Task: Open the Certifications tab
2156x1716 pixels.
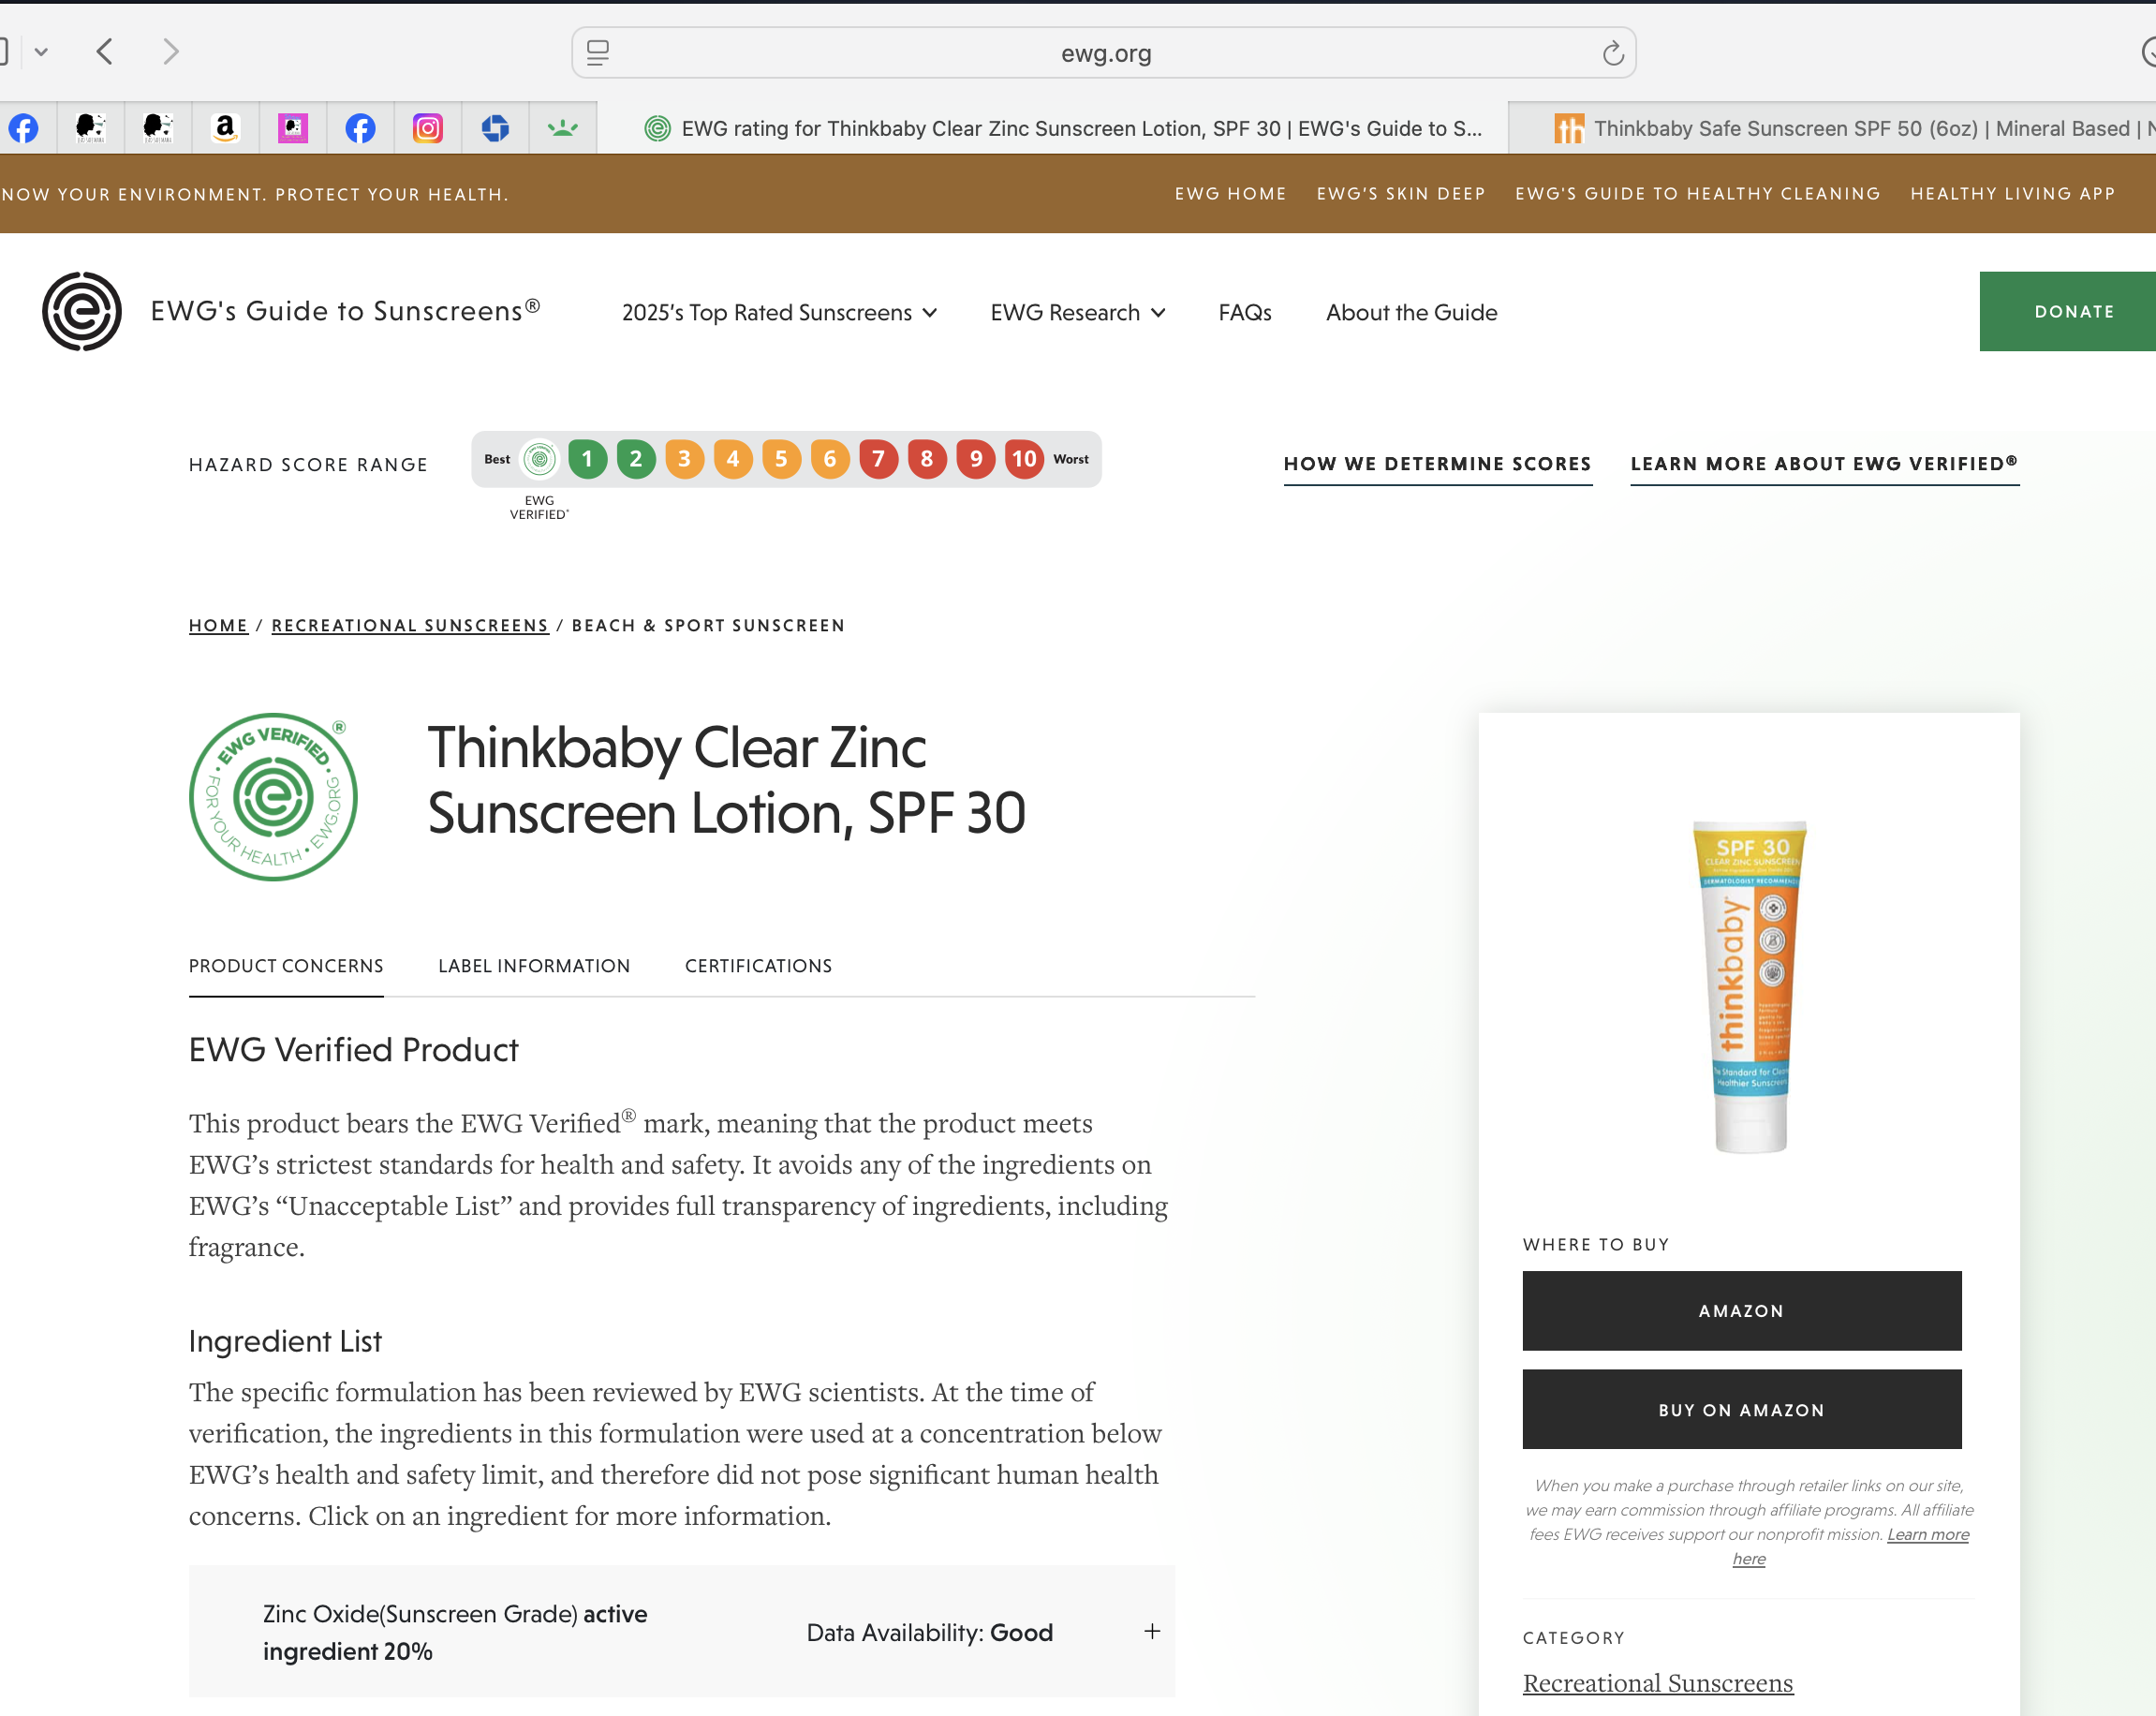Action: click(x=758, y=966)
